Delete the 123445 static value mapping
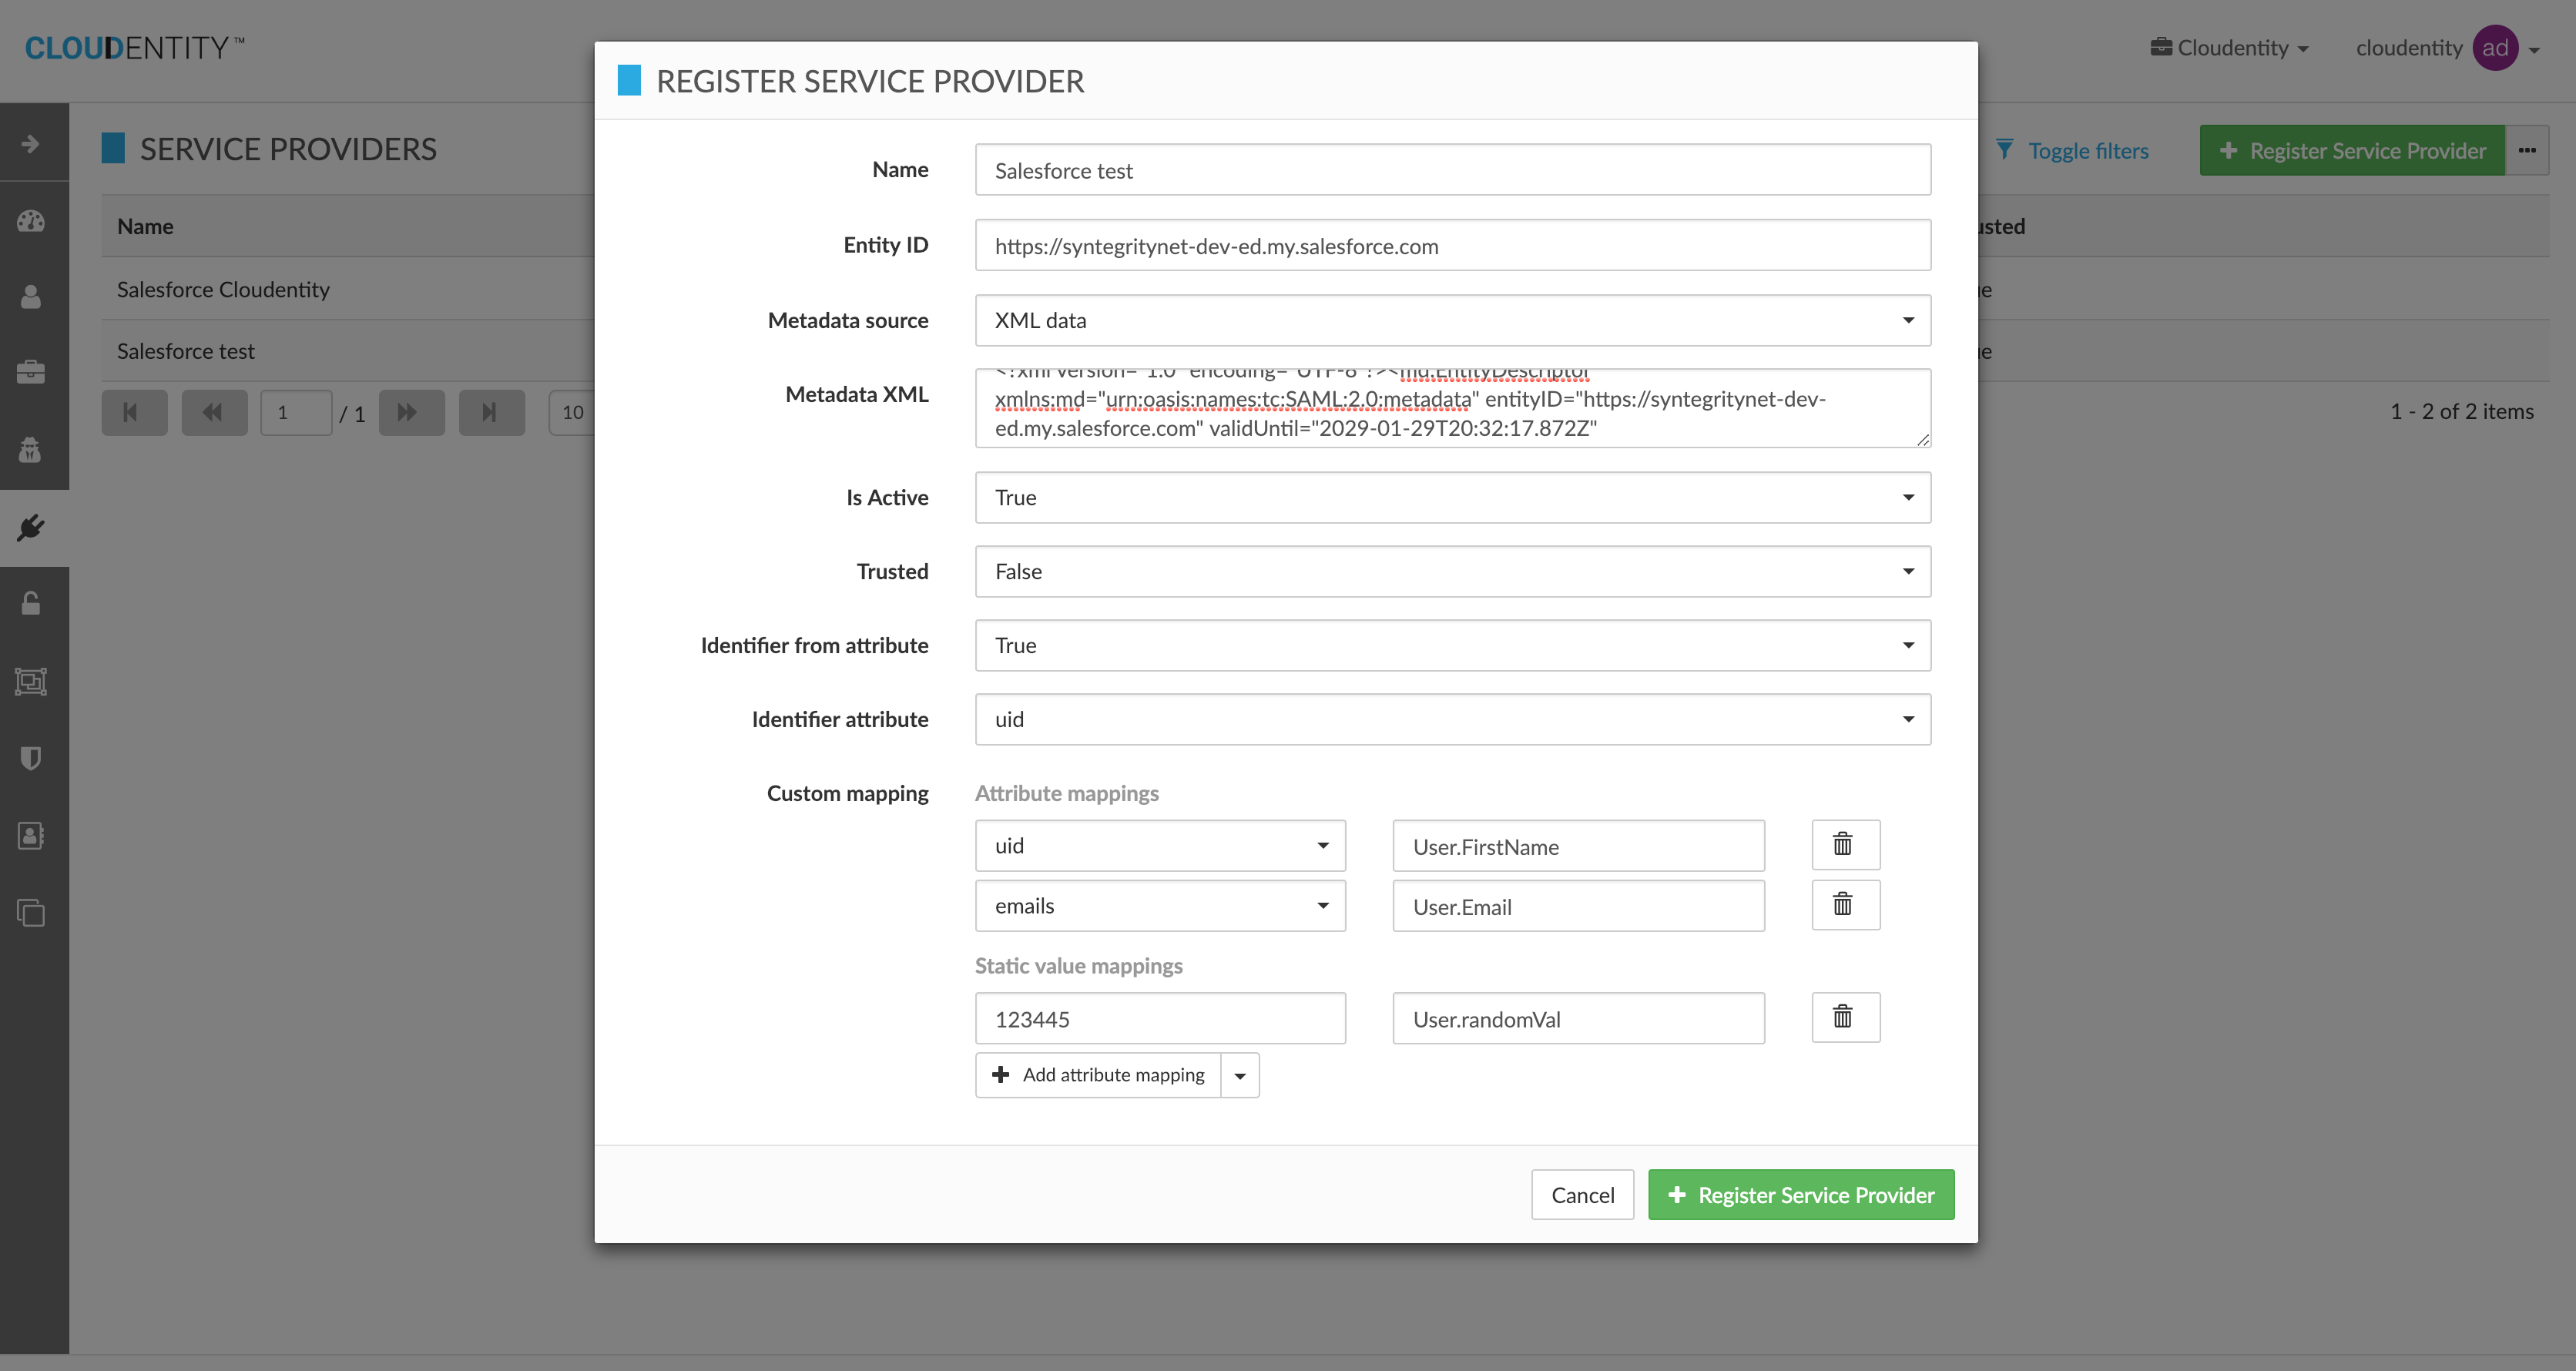 pyautogui.click(x=1845, y=1018)
